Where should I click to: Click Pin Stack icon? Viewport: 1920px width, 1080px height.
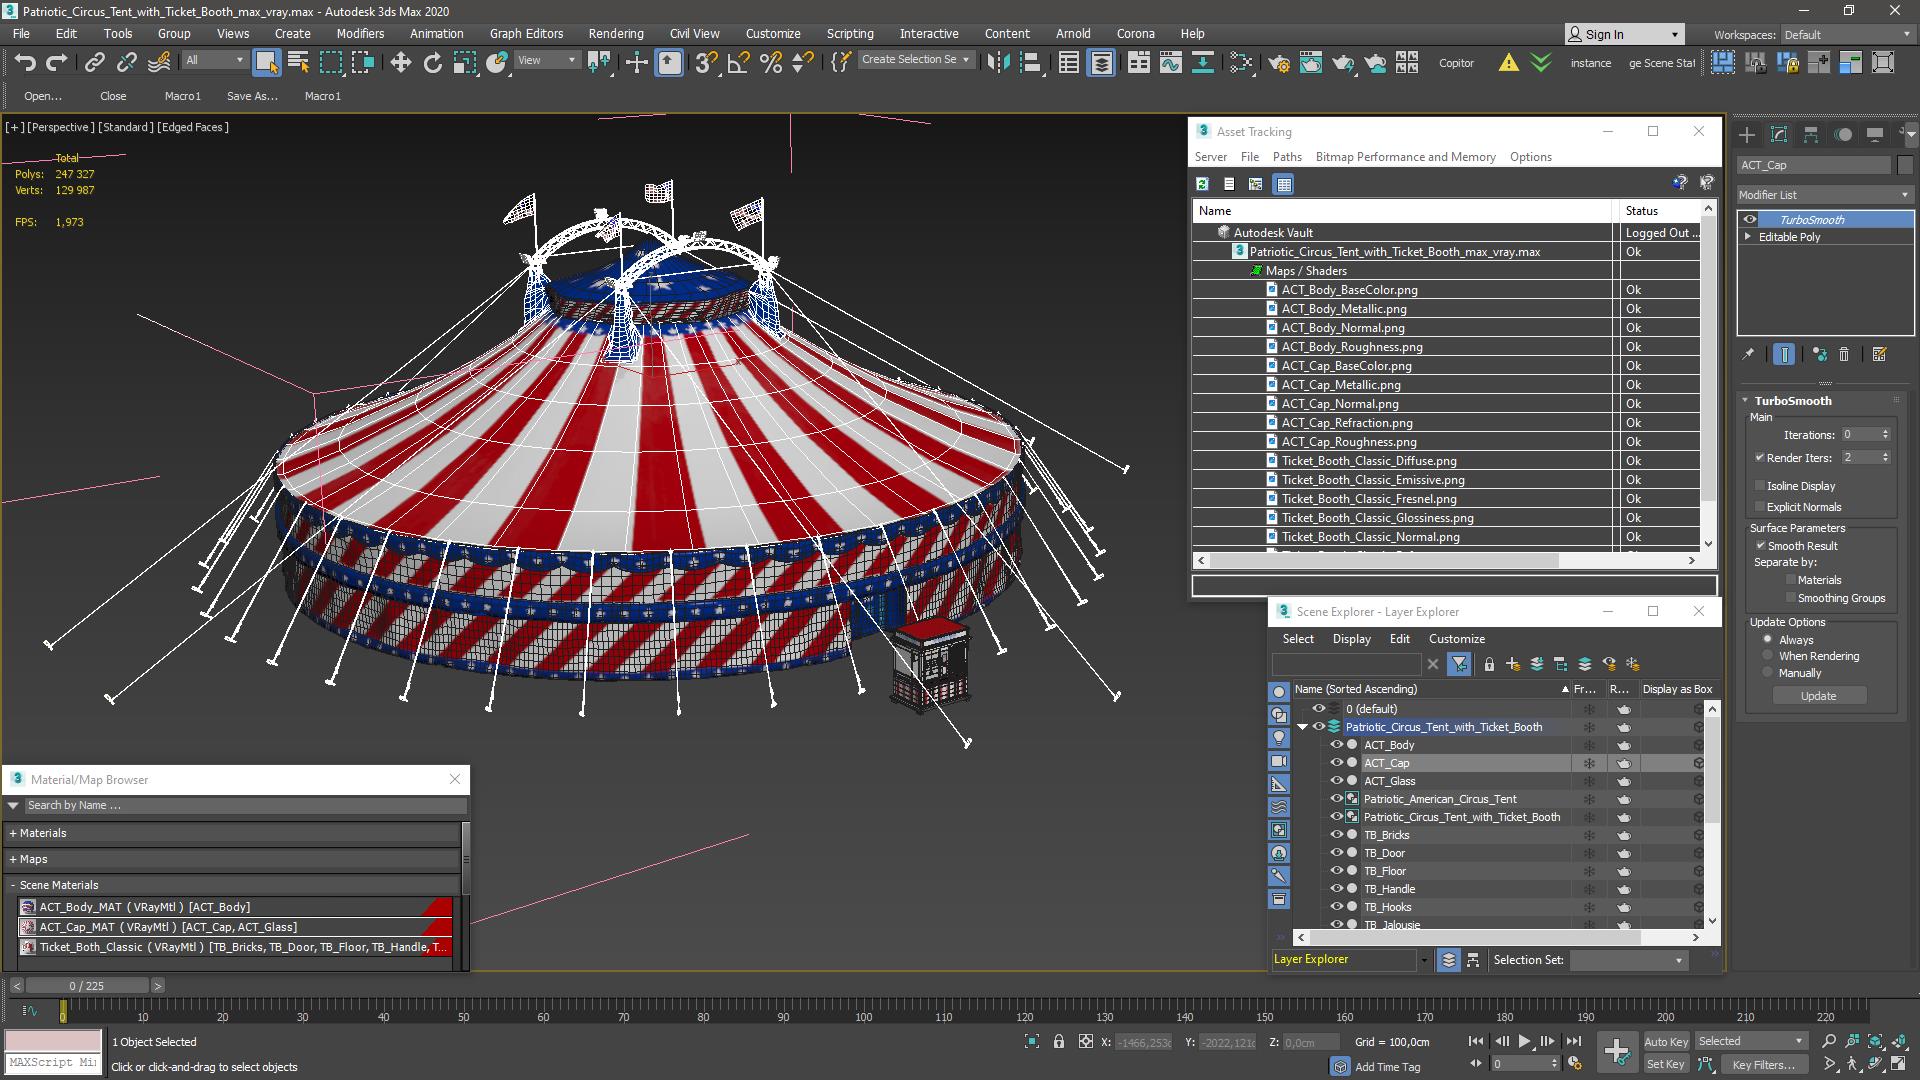pyautogui.click(x=1748, y=354)
